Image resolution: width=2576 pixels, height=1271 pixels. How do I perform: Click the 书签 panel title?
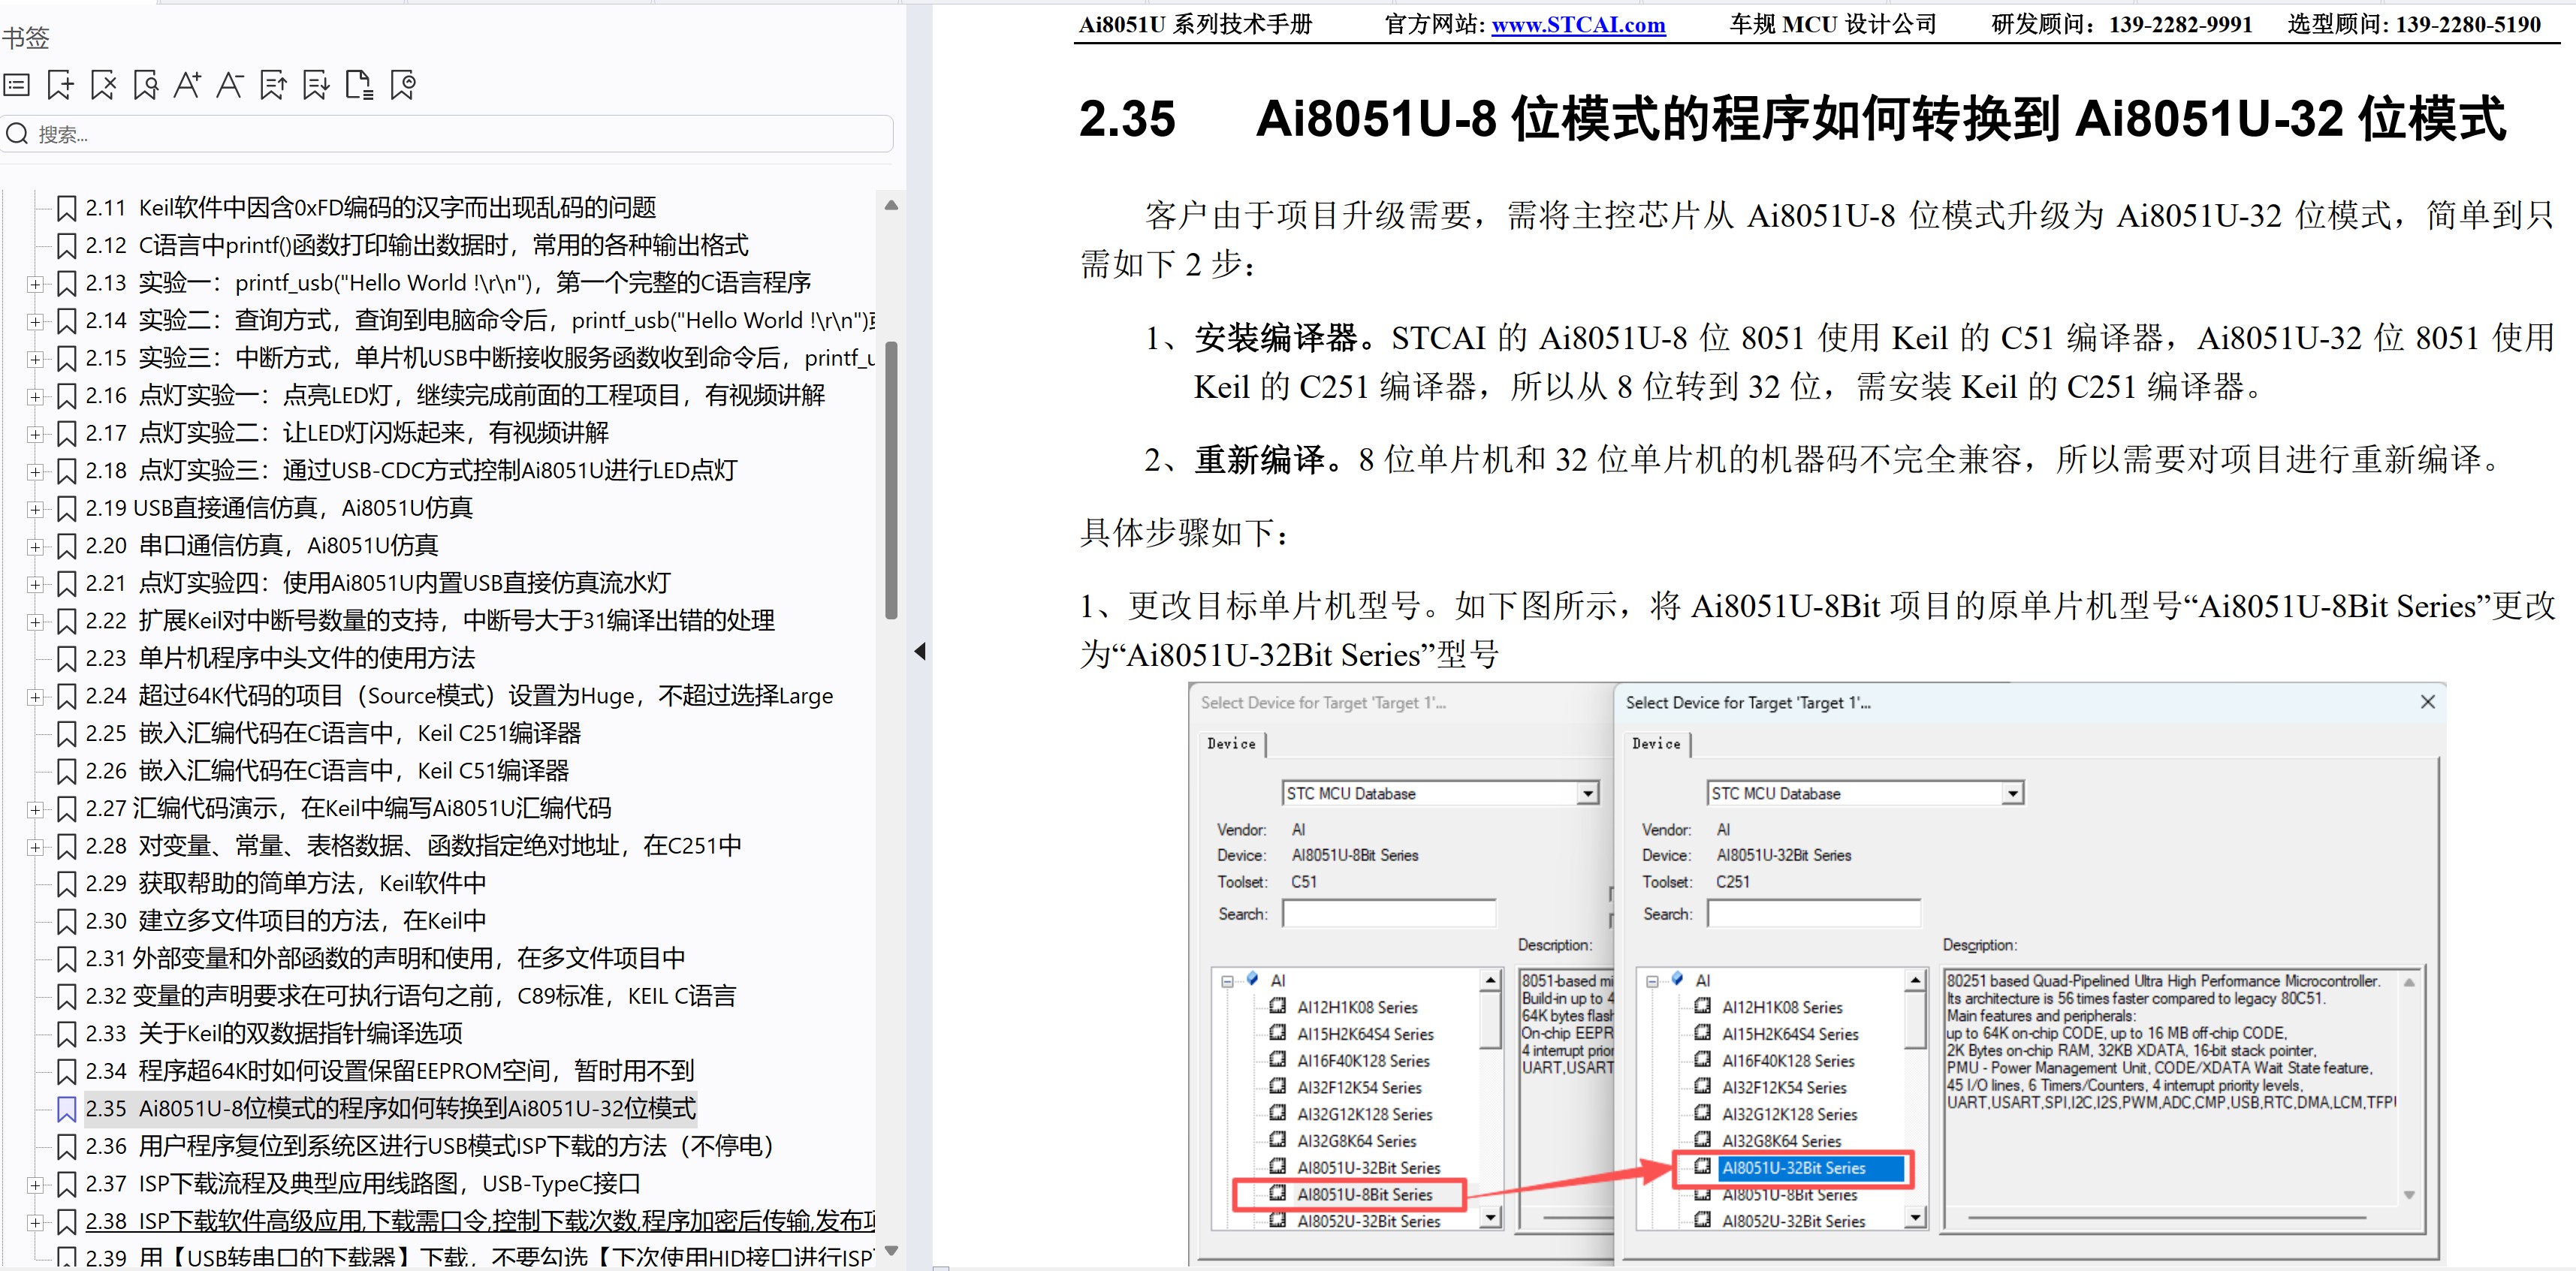click(x=26, y=38)
